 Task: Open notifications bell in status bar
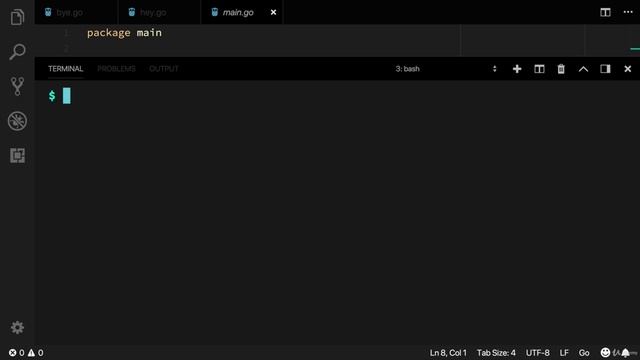coord(626,353)
